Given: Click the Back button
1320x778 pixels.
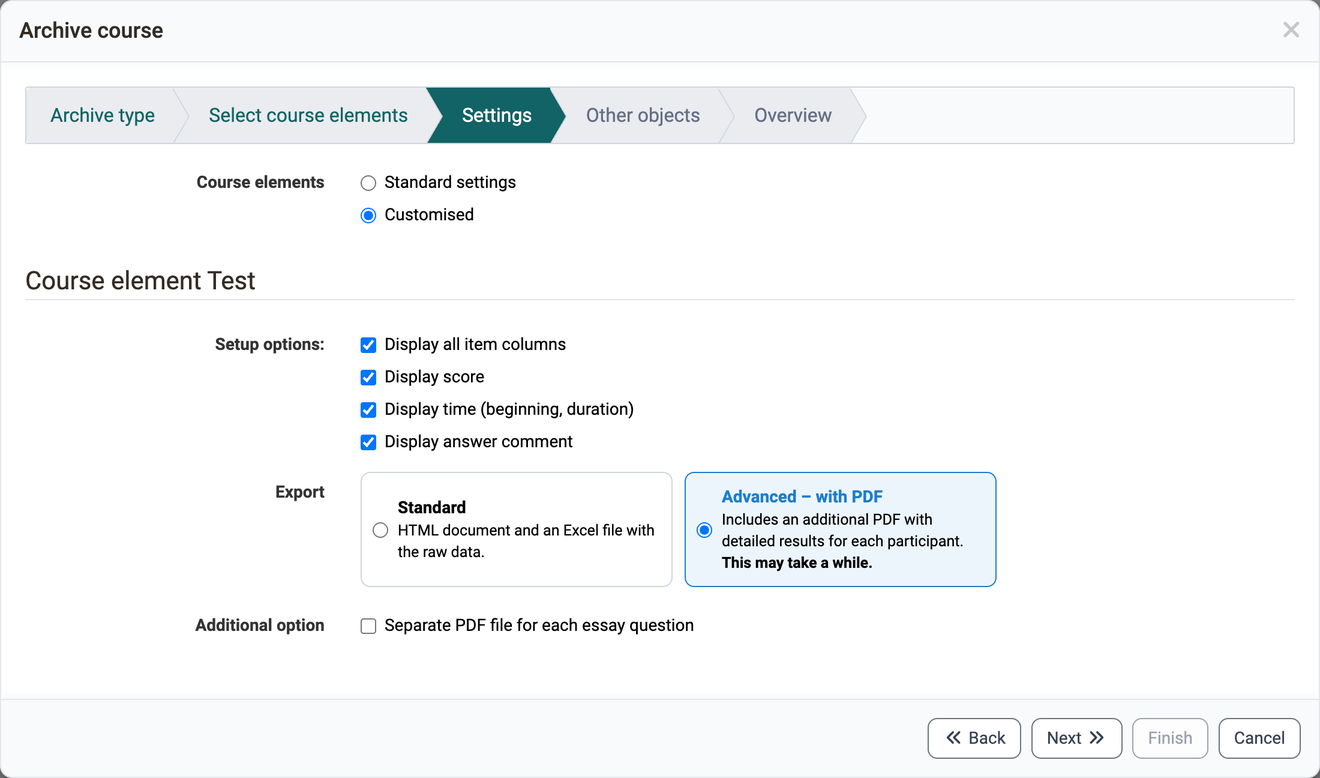Looking at the screenshot, I should point(974,738).
